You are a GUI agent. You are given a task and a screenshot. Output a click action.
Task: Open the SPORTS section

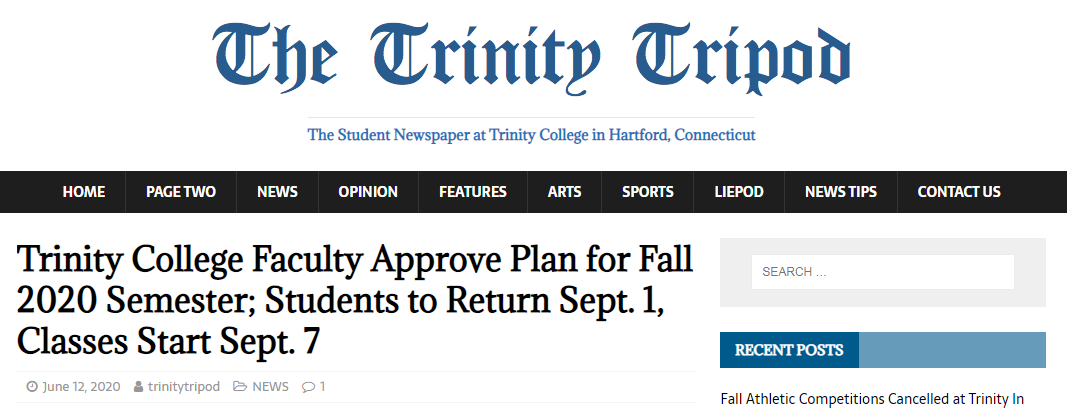[x=648, y=192]
